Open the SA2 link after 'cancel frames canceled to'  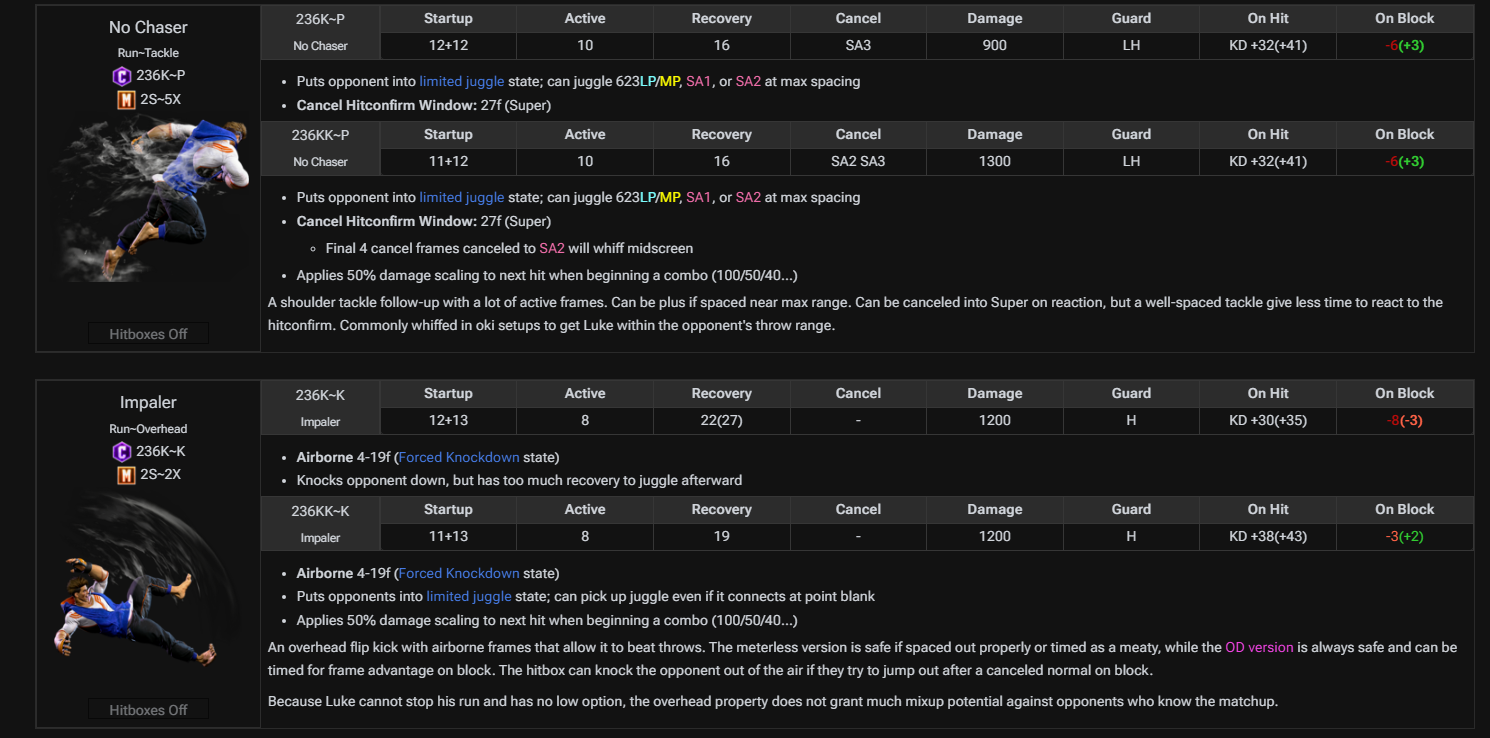(552, 248)
